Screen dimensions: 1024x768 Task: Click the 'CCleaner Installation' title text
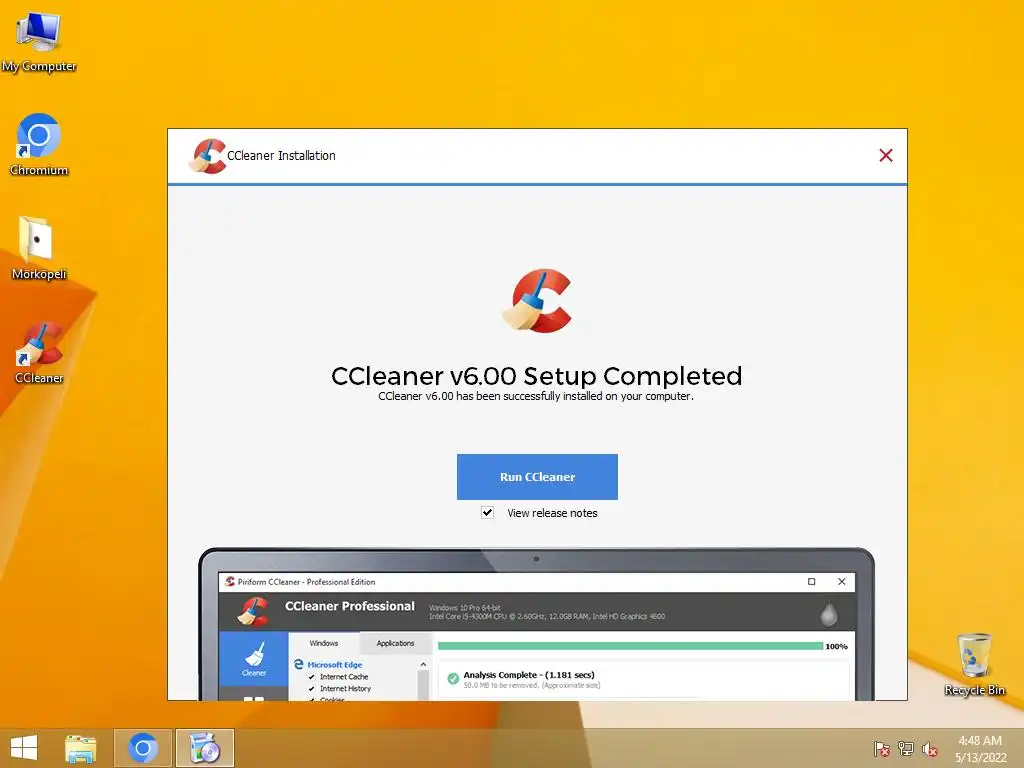click(281, 155)
